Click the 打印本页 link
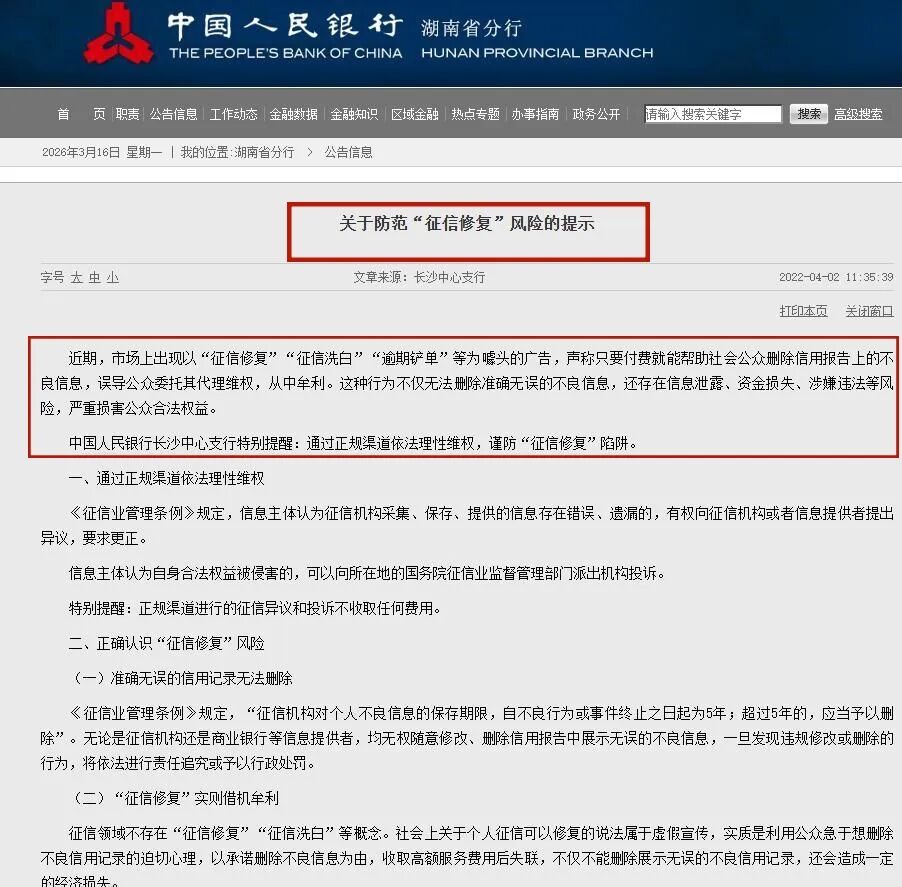The height and width of the screenshot is (887, 902). click(803, 311)
